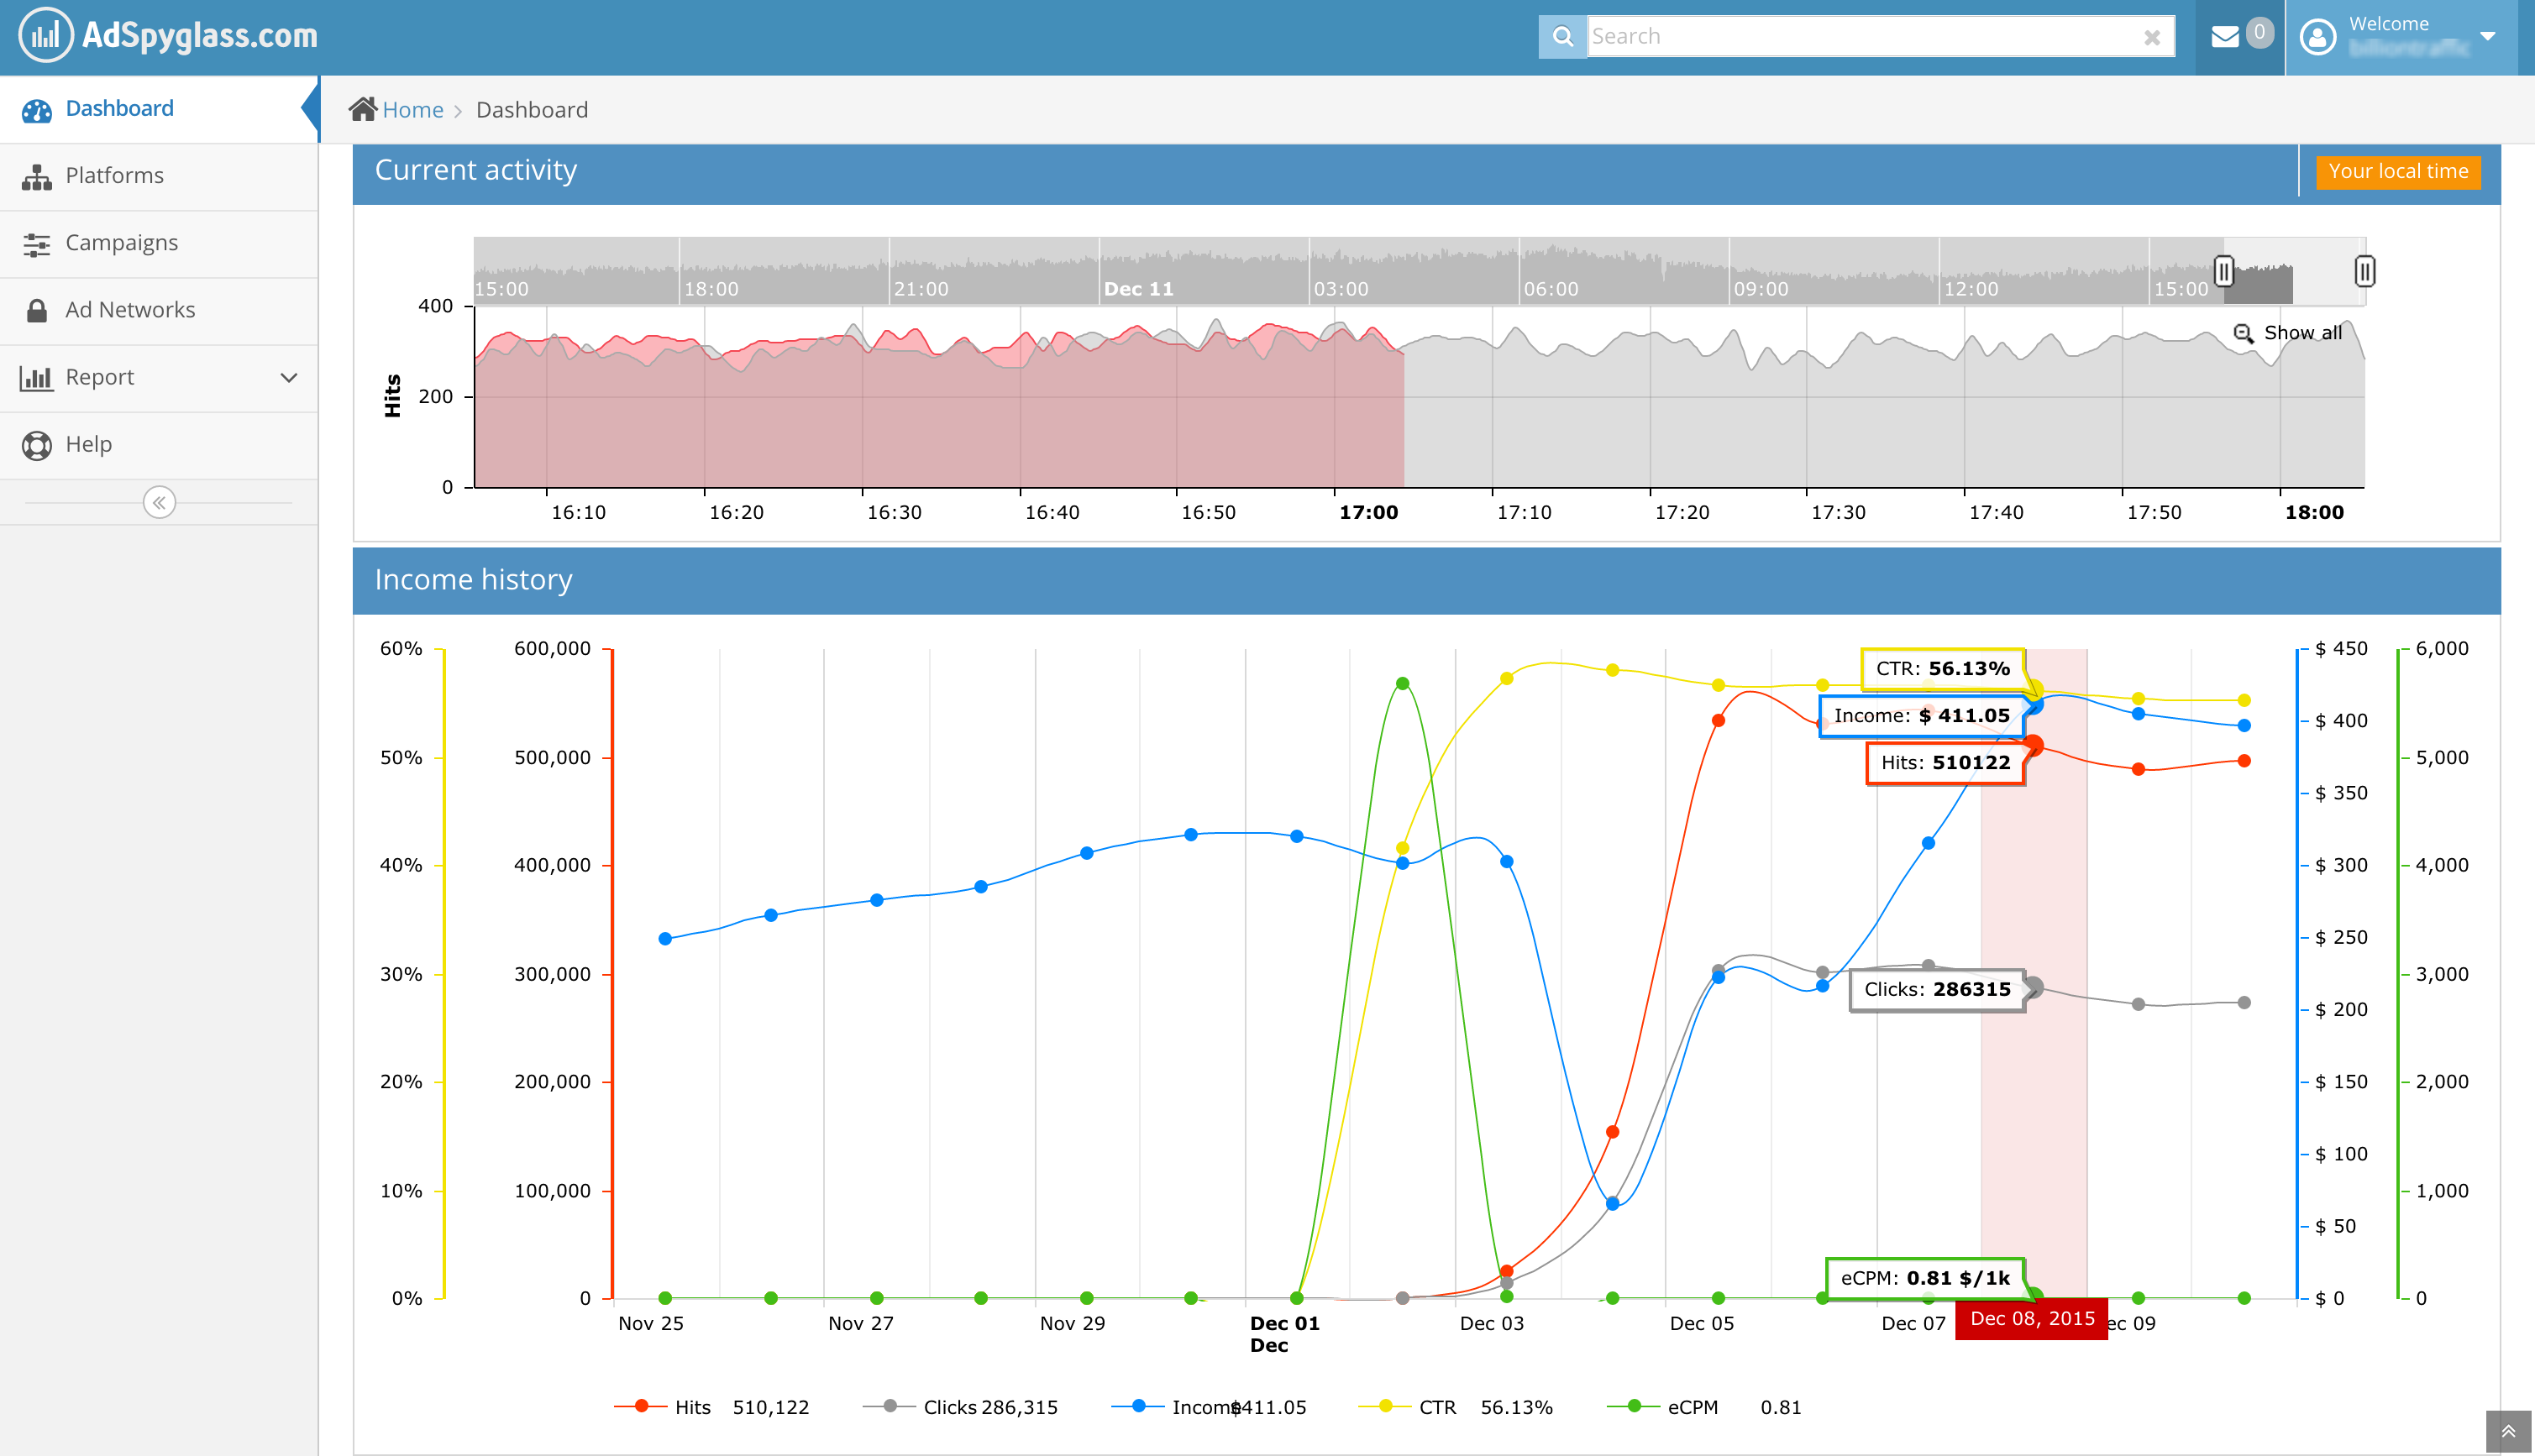Toggle eCPM series in chart legend
This screenshot has height=1456, width=2535.
pyautogui.click(x=1692, y=1407)
